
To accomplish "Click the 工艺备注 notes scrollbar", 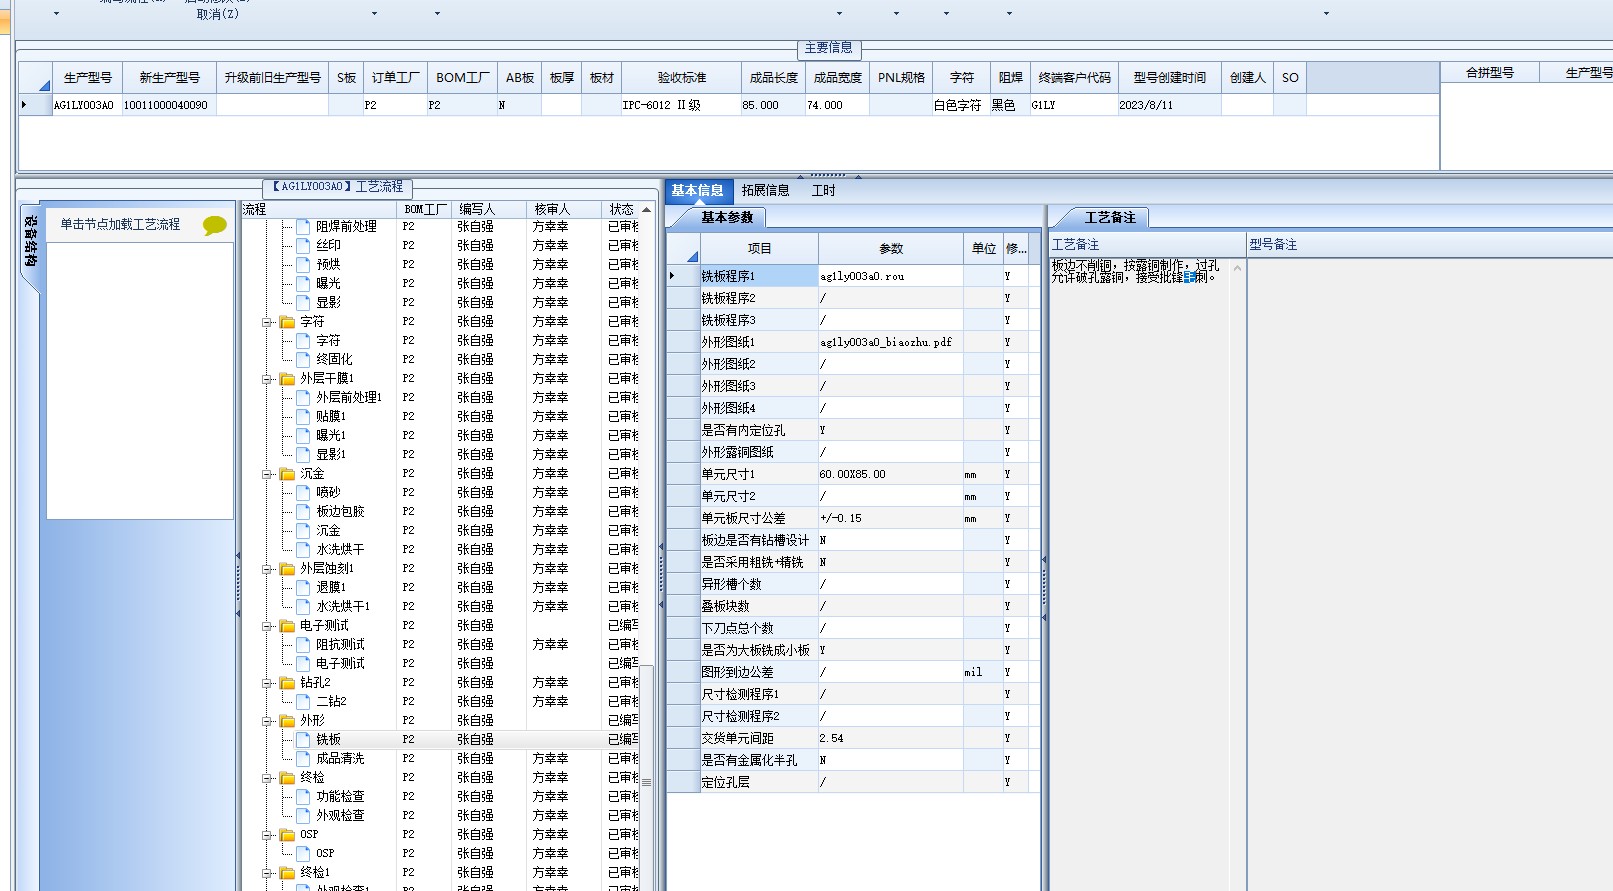I will pyautogui.click(x=1238, y=575).
